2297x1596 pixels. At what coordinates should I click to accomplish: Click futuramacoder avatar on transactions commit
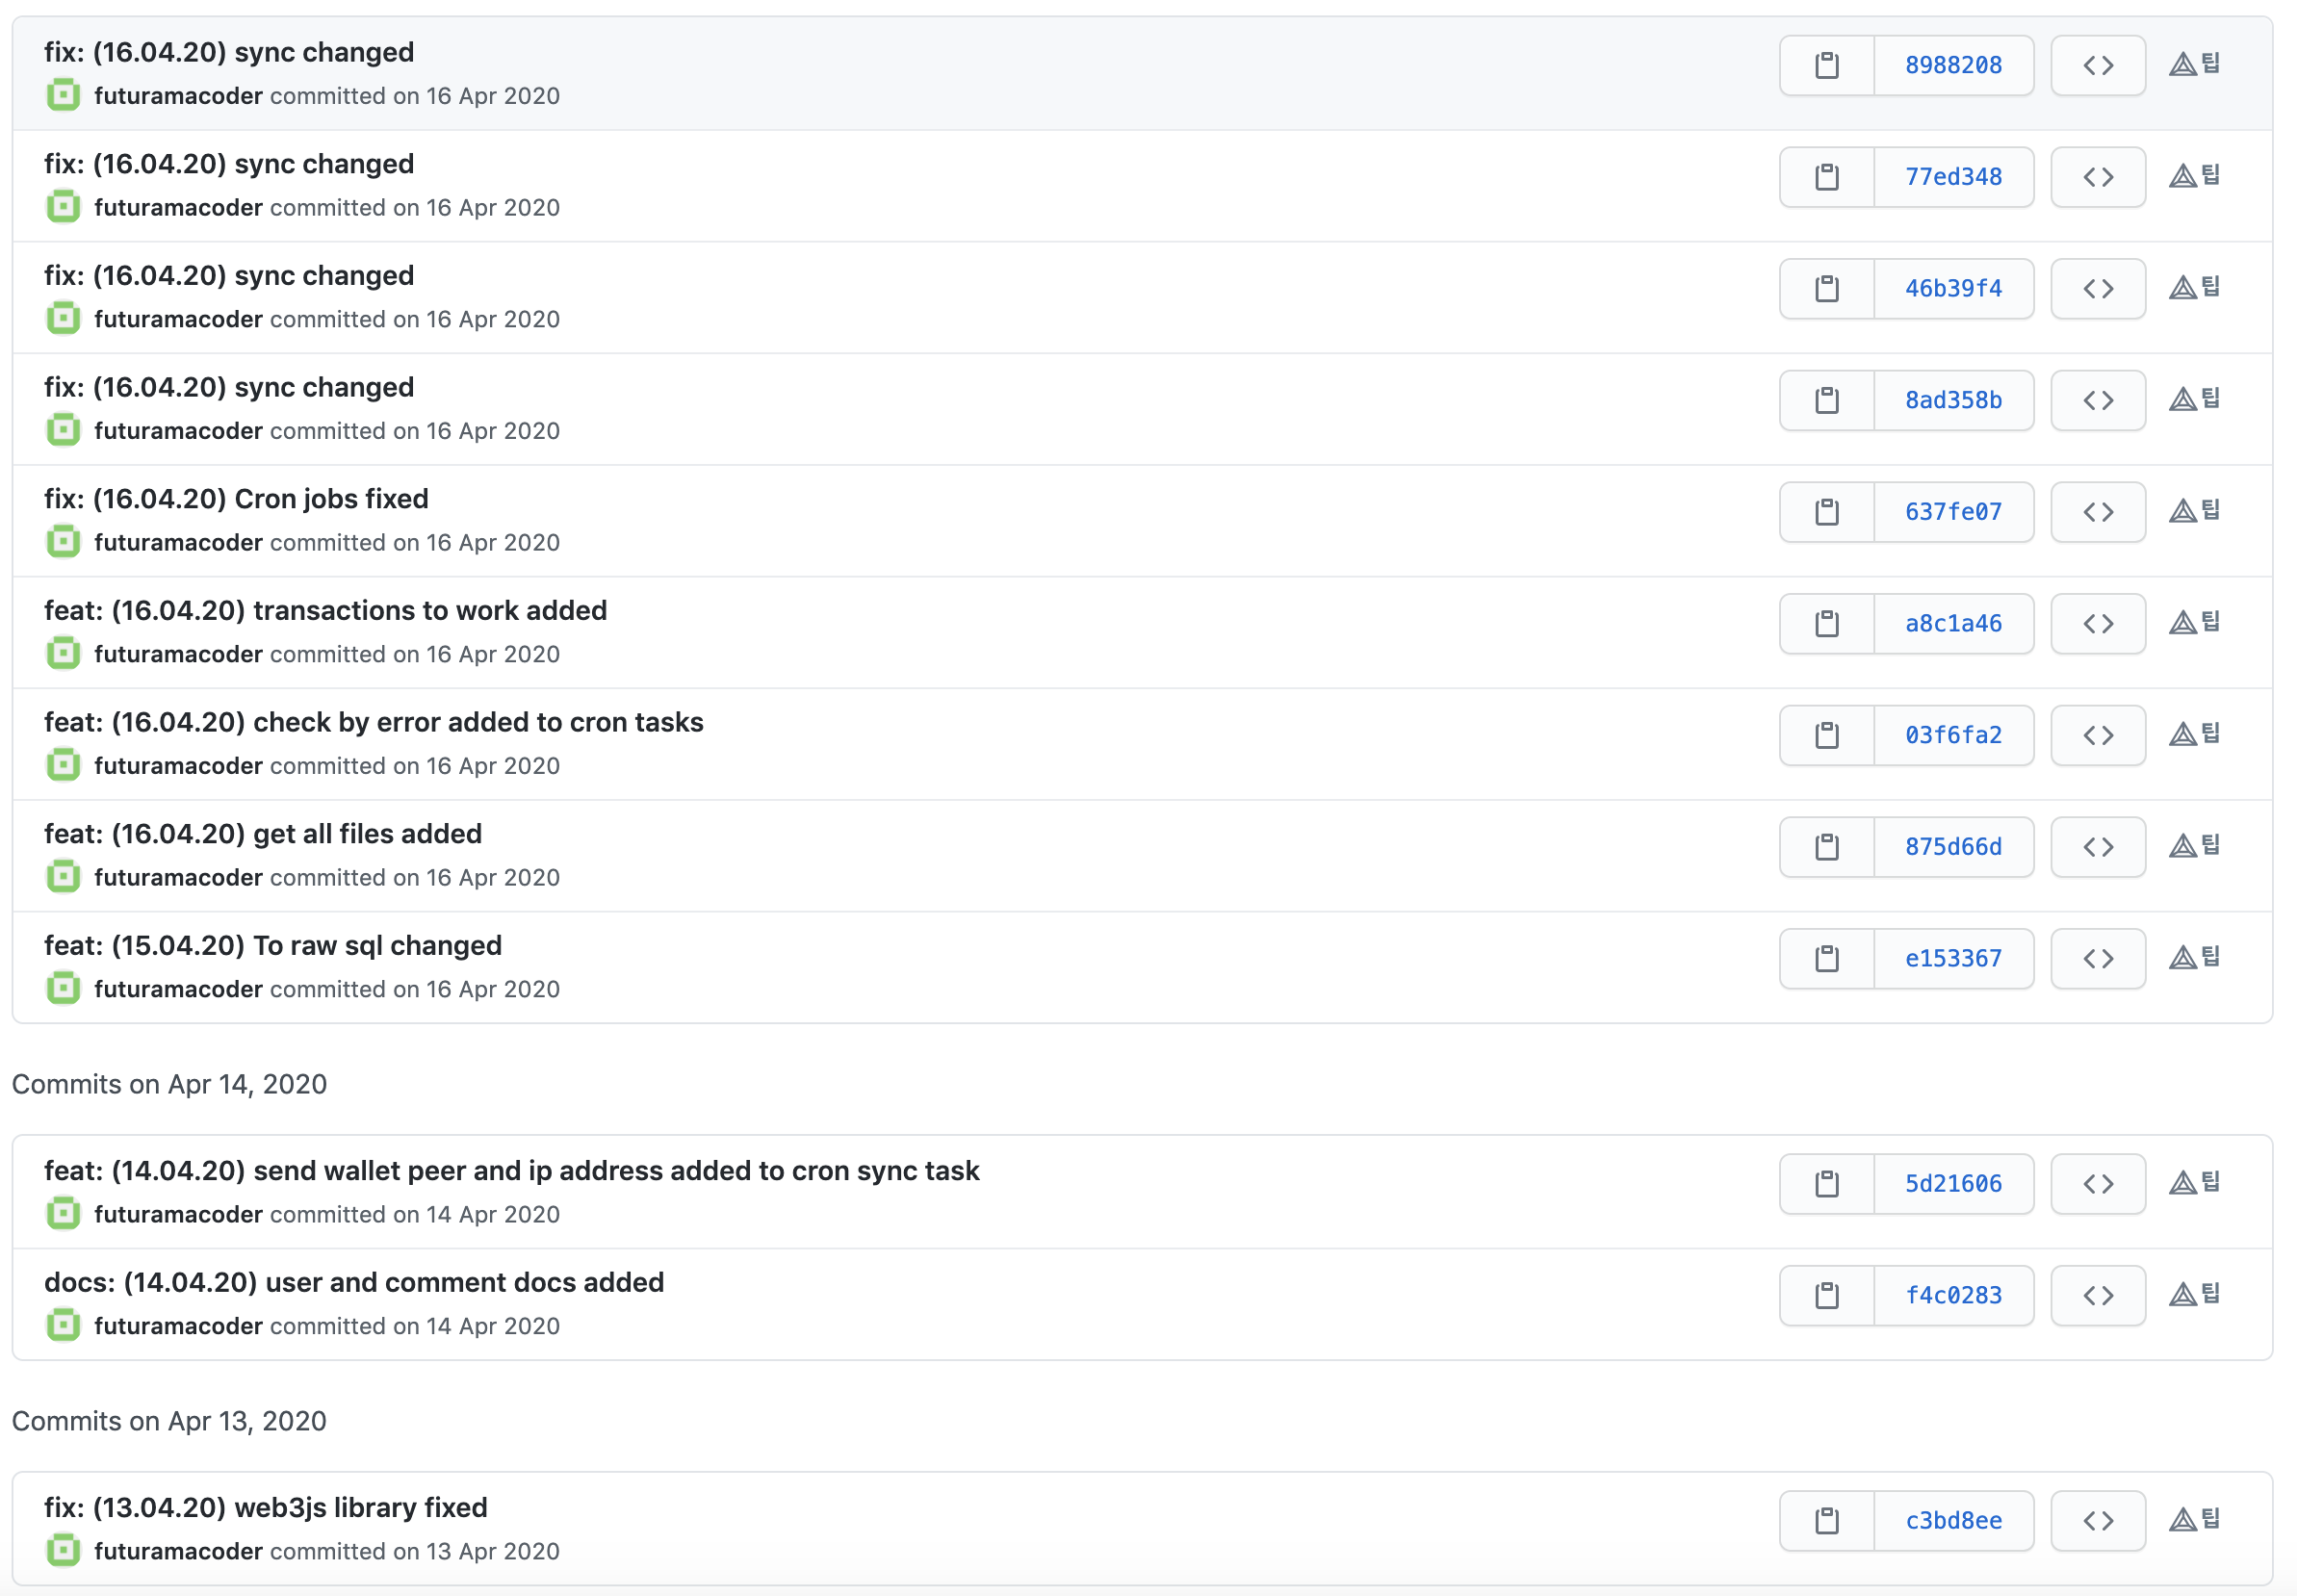63,654
